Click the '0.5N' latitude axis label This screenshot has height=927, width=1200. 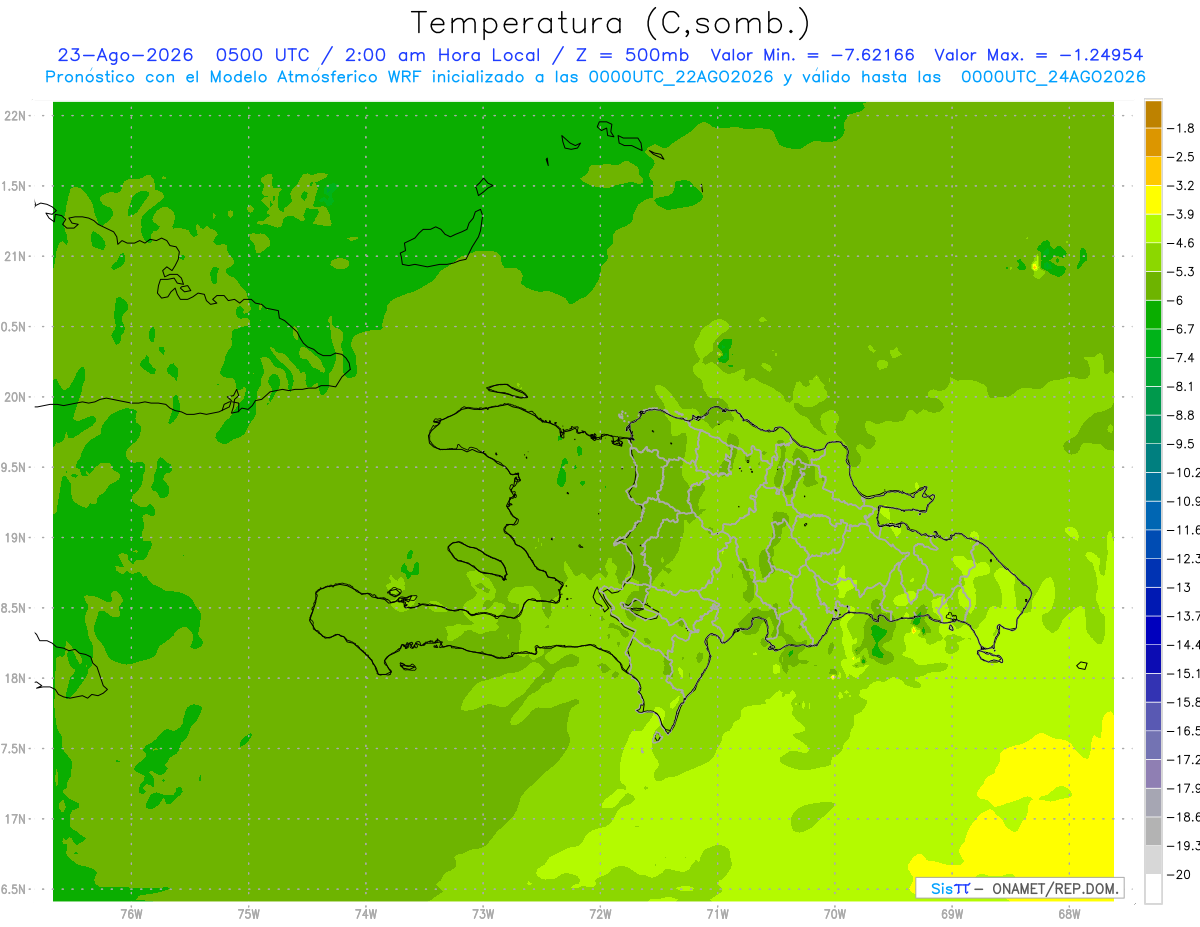(x=15, y=327)
